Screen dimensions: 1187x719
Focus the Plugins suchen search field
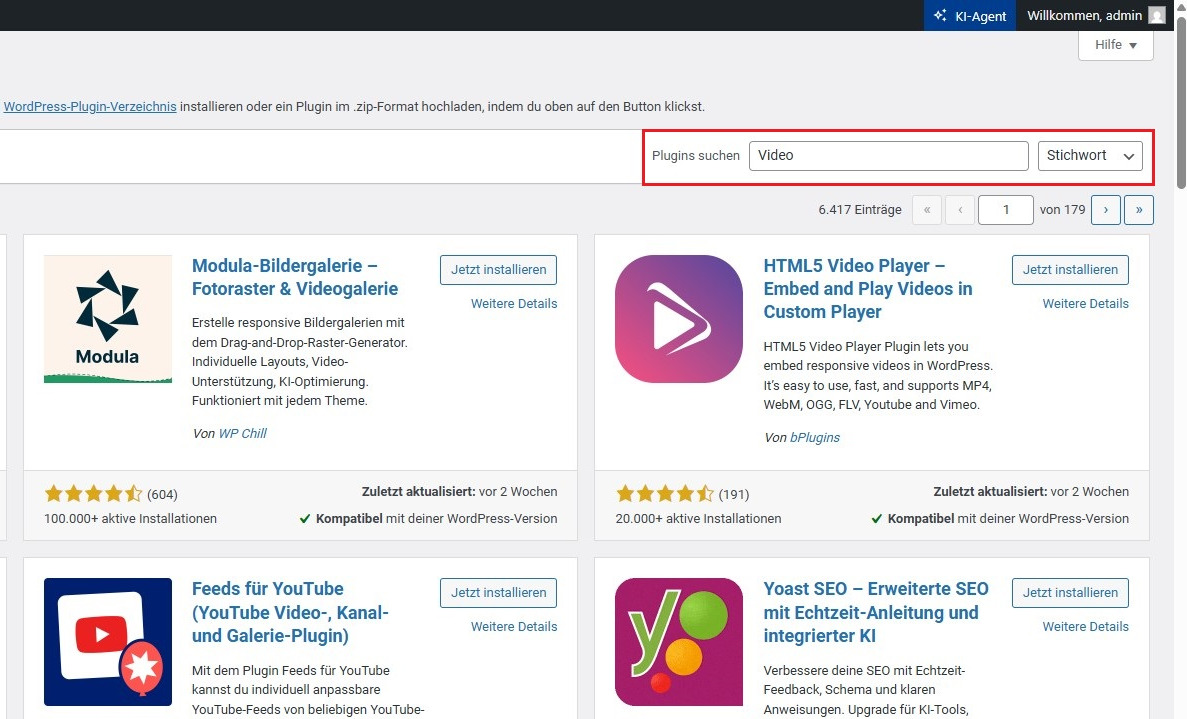[889, 156]
